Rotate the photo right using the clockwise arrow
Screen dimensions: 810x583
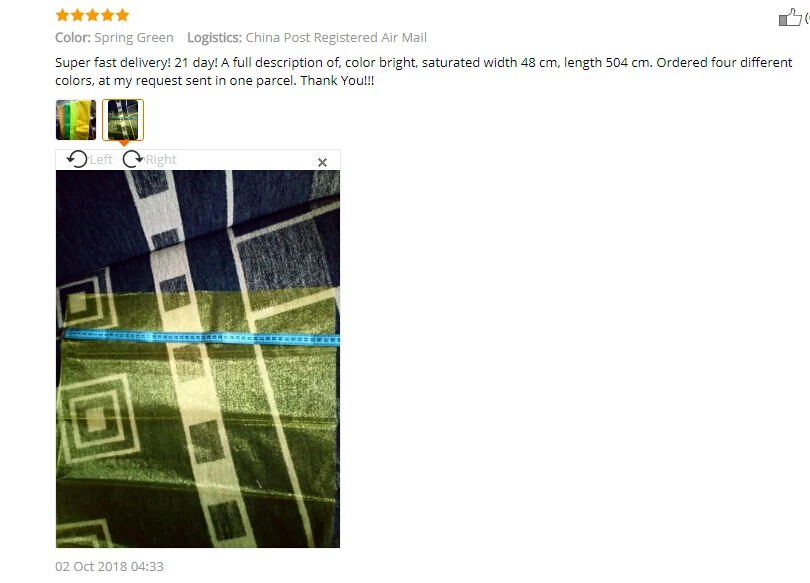(133, 159)
